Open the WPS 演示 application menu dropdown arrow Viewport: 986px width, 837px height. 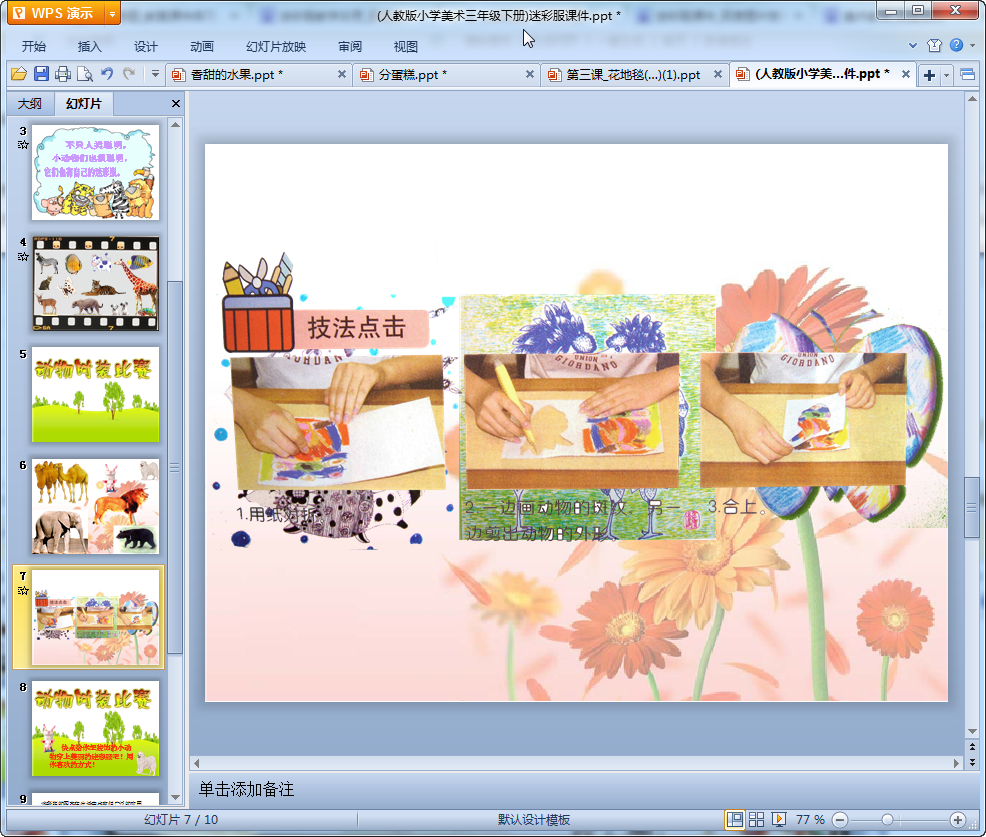coord(113,14)
